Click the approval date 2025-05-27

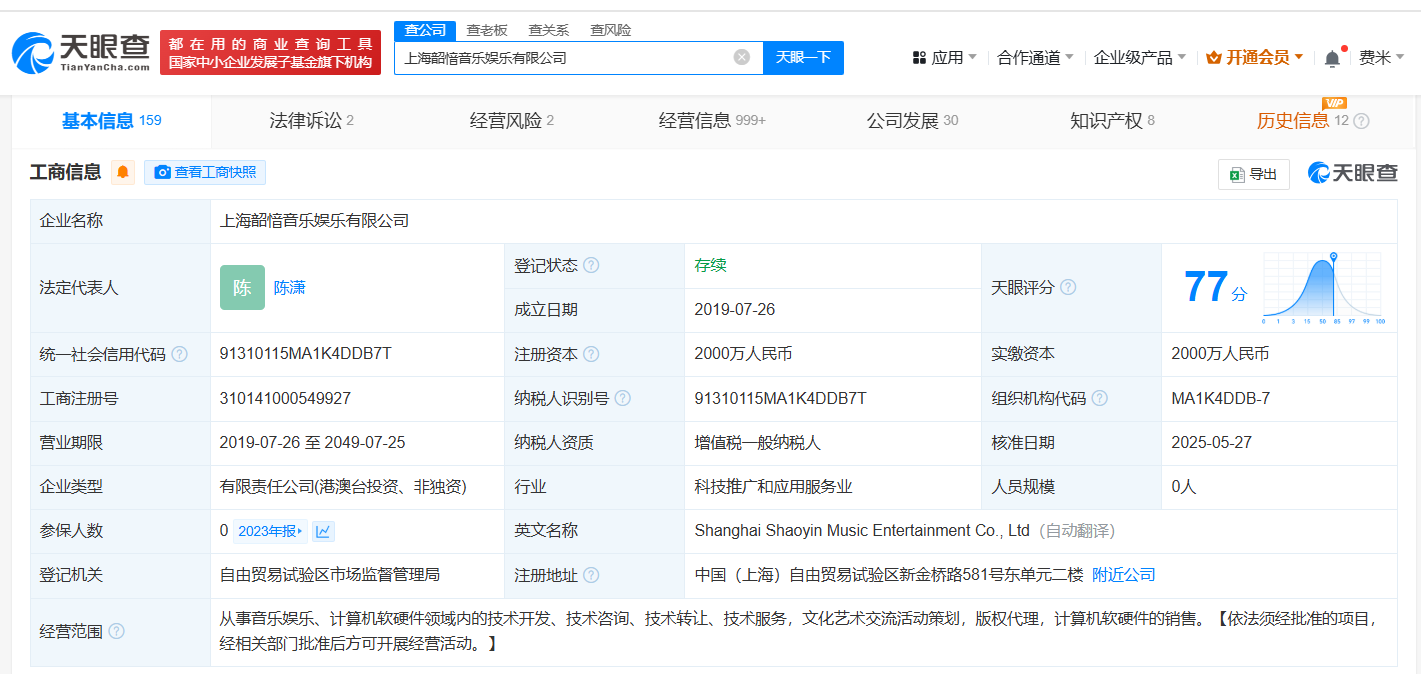click(1212, 442)
